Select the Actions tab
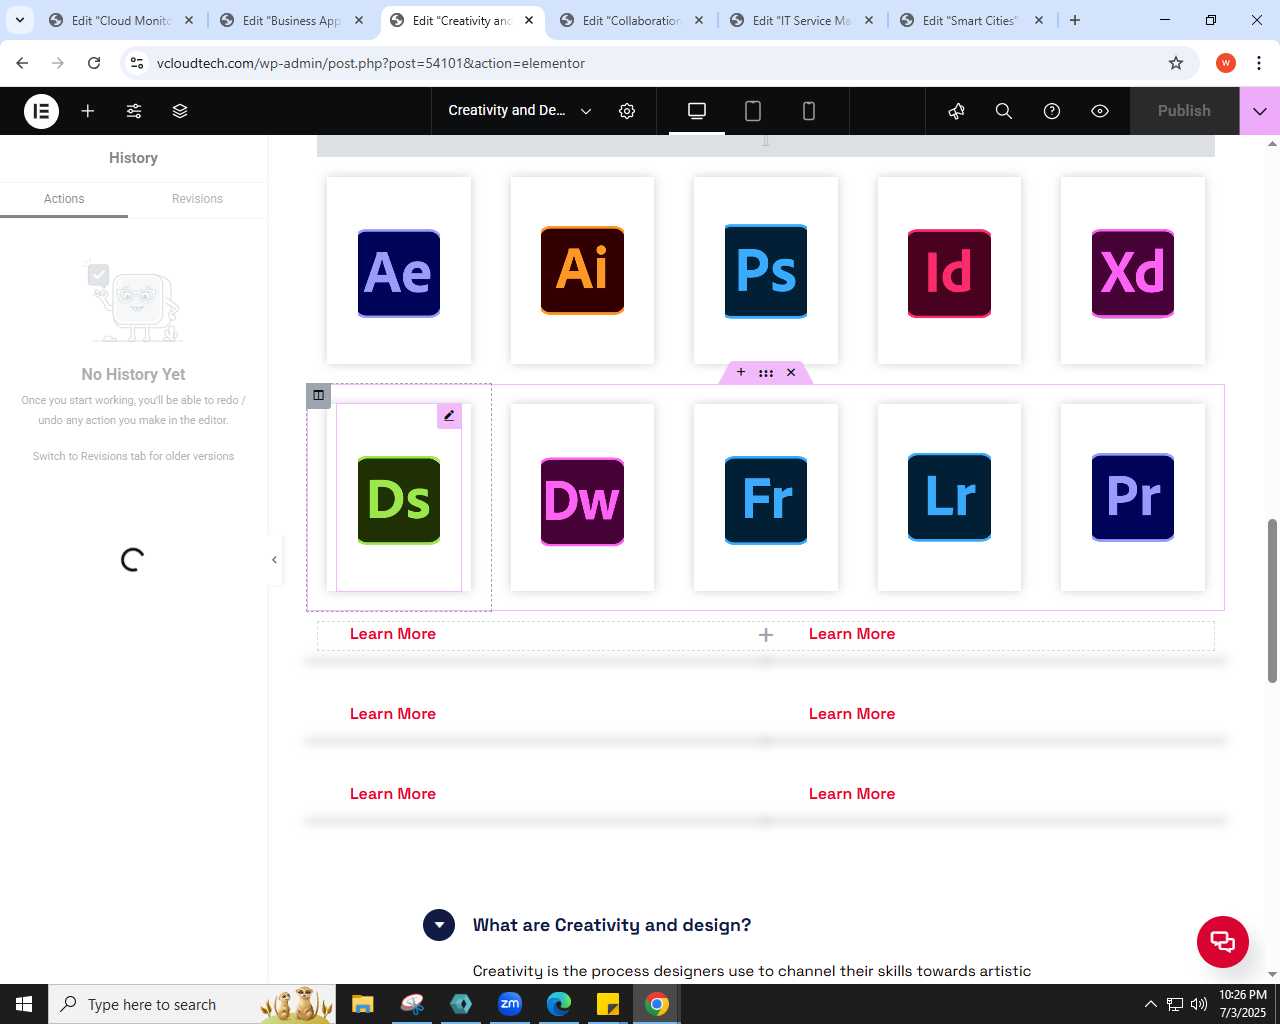The width and height of the screenshot is (1280, 1024). pyautogui.click(x=64, y=199)
